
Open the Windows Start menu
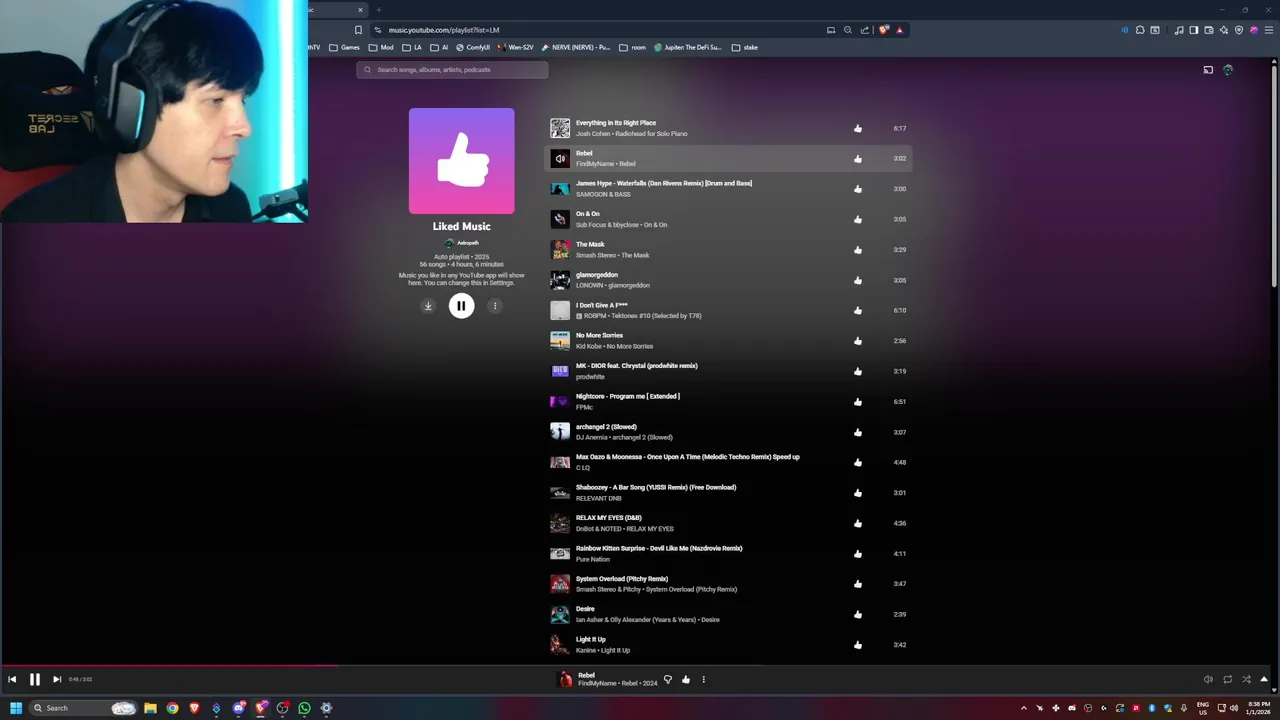[15, 708]
